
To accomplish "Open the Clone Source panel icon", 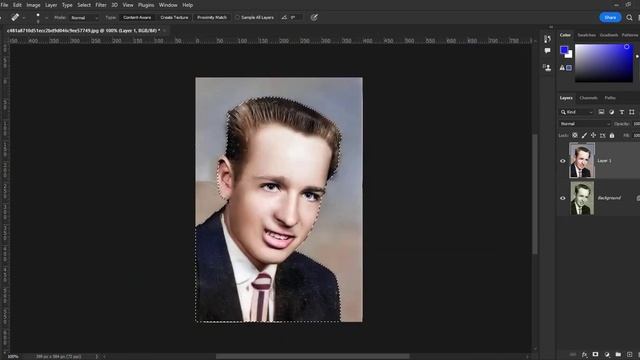I will [x=547, y=67].
